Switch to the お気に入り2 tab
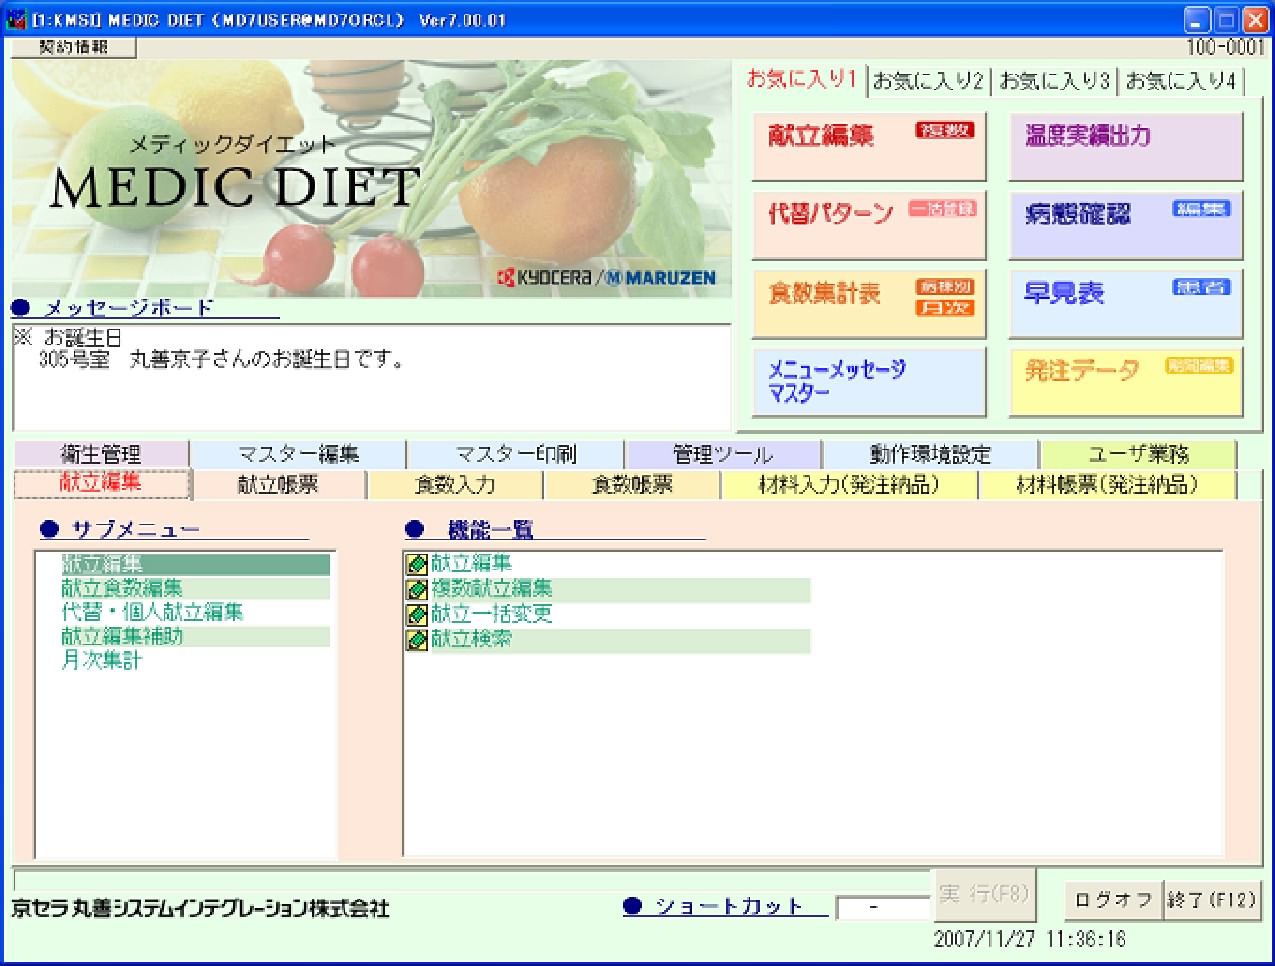Image resolution: width=1275 pixels, height=966 pixels. [928, 81]
